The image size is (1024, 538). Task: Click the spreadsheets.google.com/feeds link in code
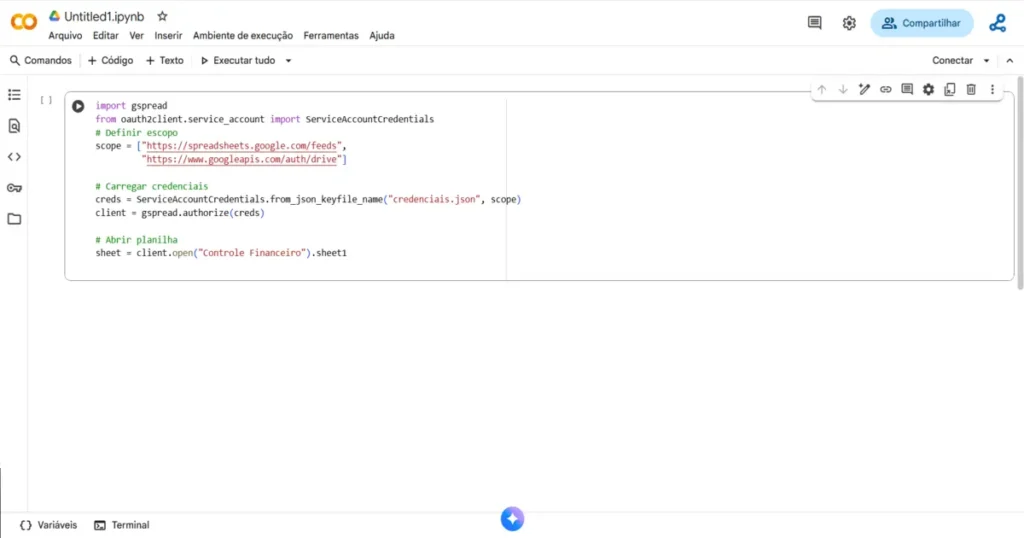click(242, 146)
